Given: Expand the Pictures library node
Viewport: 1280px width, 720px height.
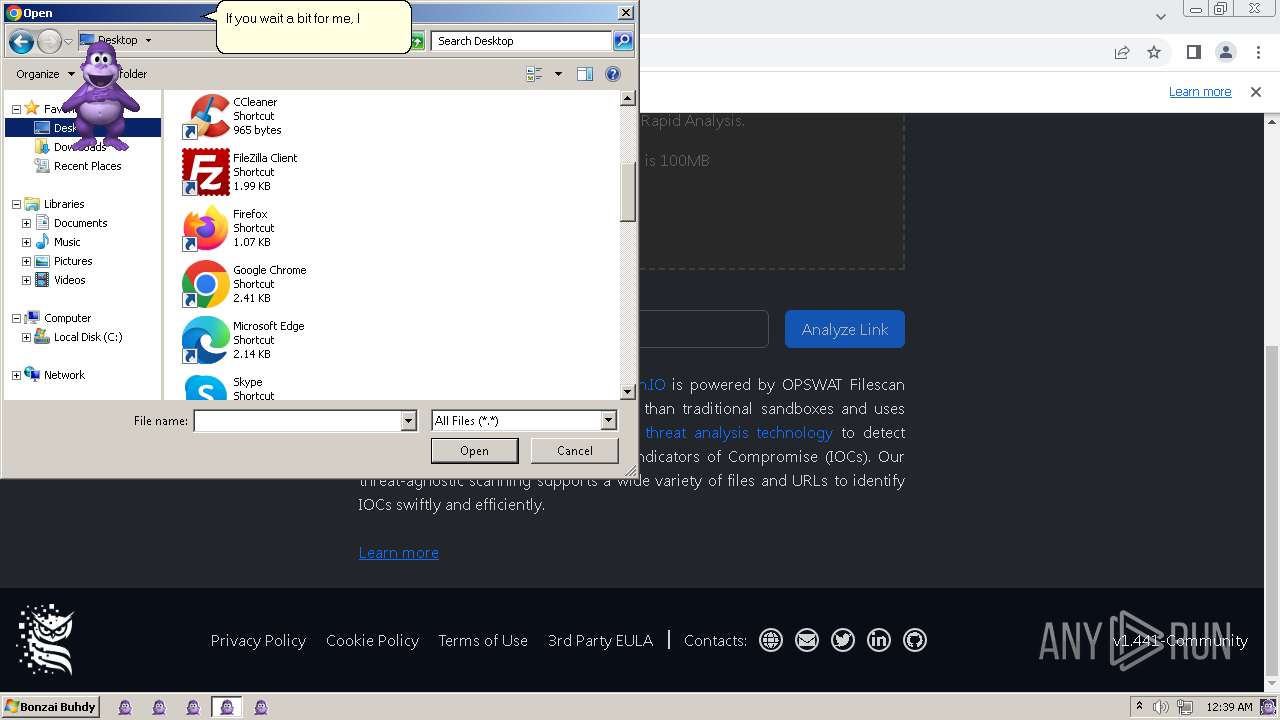Looking at the screenshot, I should pos(26,261).
